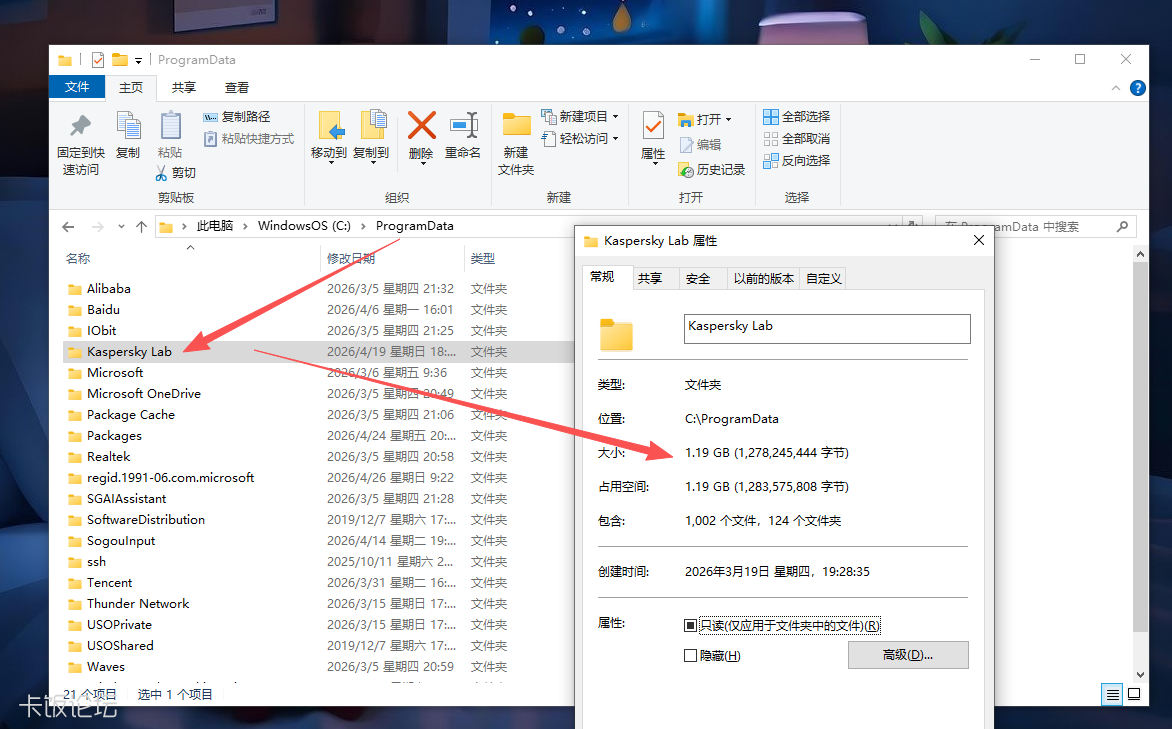Select the Baidu folder

[x=103, y=310]
